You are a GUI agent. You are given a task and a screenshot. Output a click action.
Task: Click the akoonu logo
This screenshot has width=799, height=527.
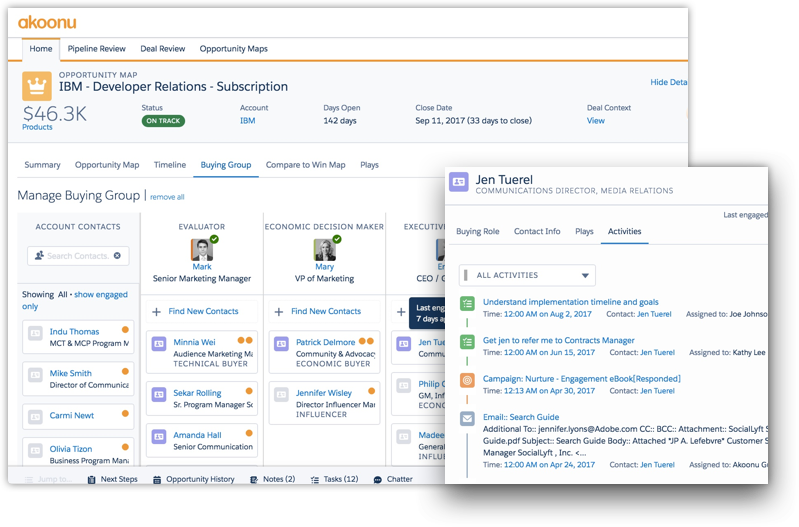click(47, 22)
